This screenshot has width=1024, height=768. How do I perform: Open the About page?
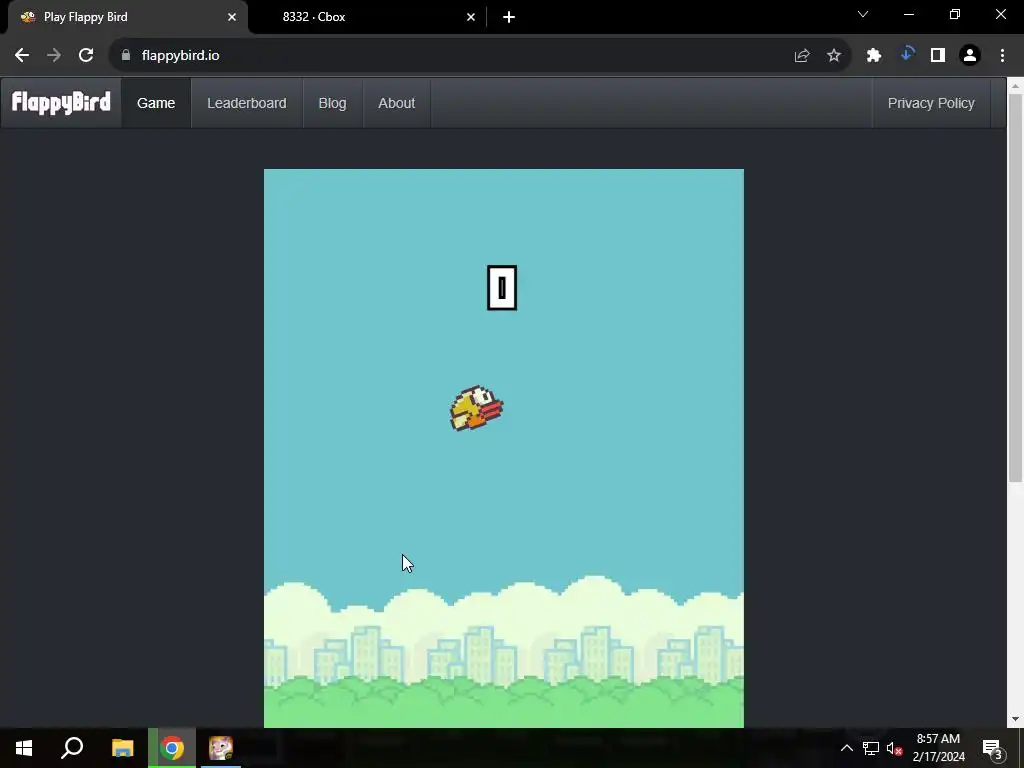coord(396,103)
